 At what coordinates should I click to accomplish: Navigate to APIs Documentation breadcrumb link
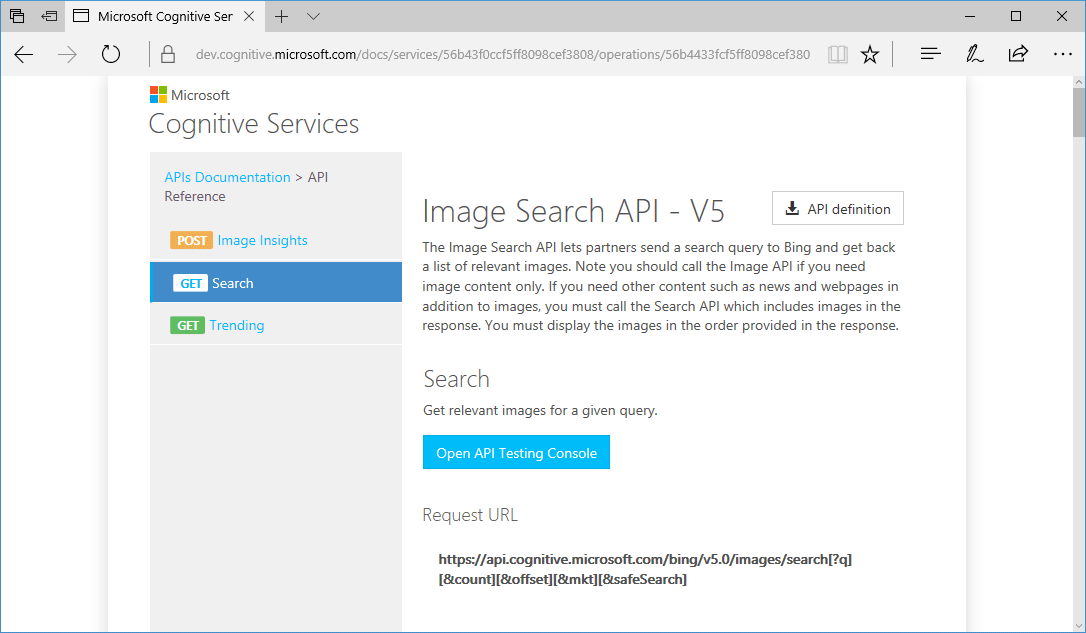click(x=227, y=177)
